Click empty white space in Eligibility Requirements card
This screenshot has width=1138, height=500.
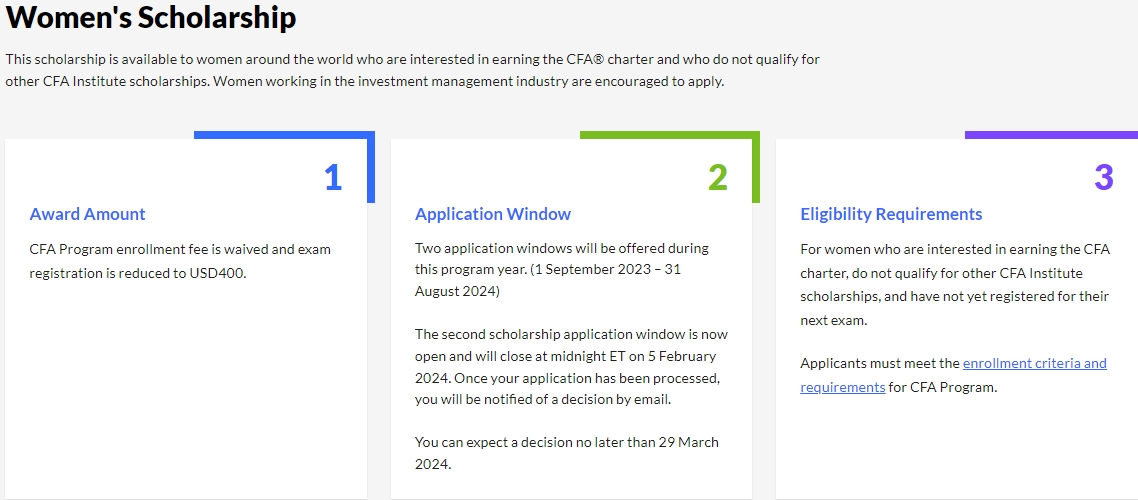956,450
